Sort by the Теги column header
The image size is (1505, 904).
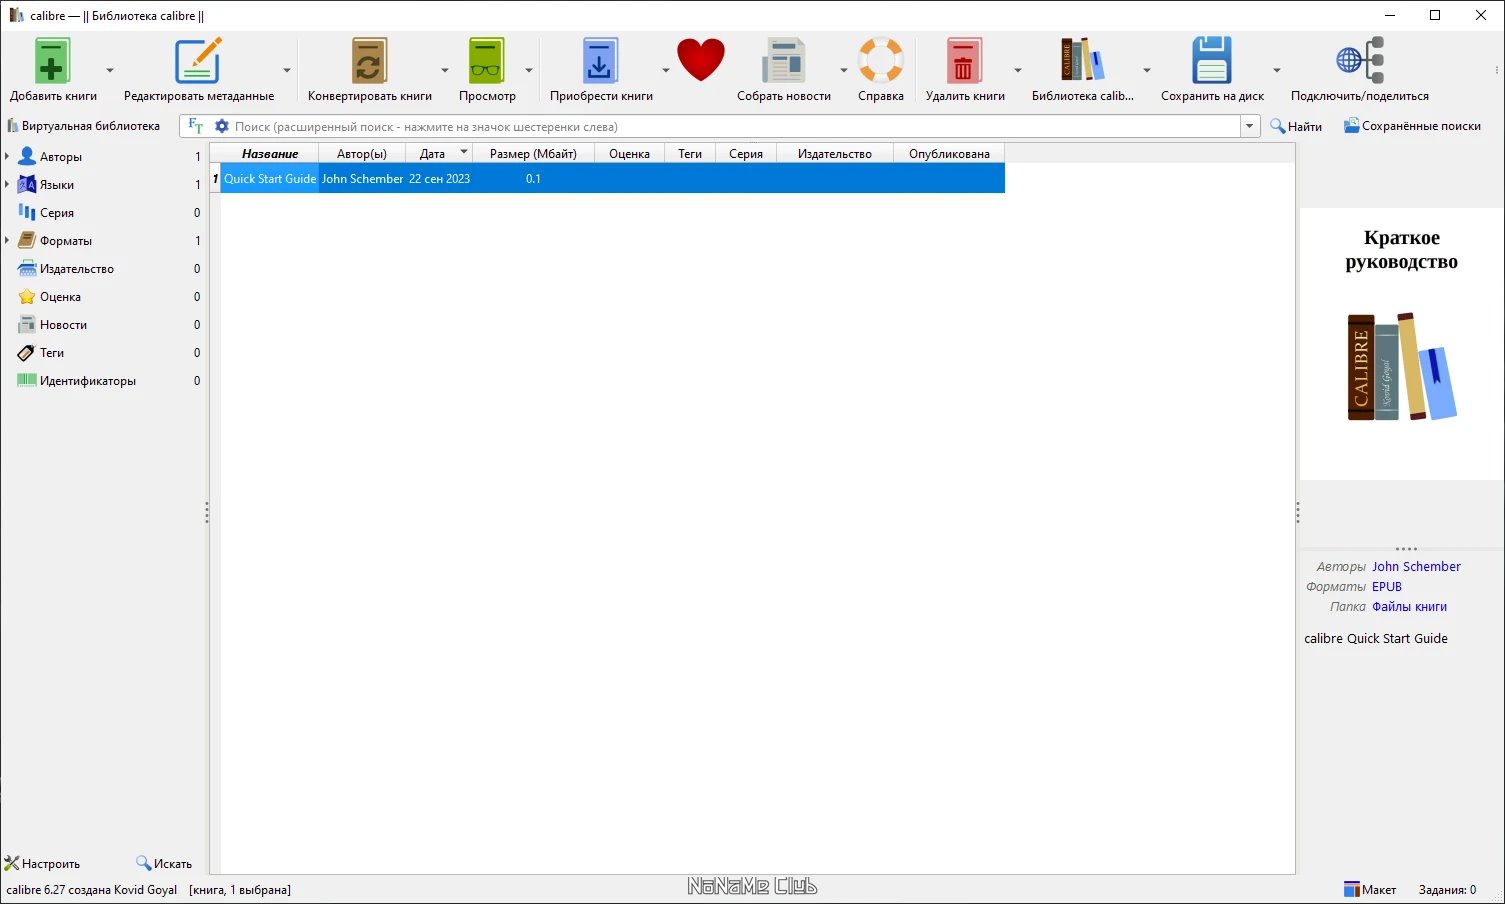(x=690, y=153)
